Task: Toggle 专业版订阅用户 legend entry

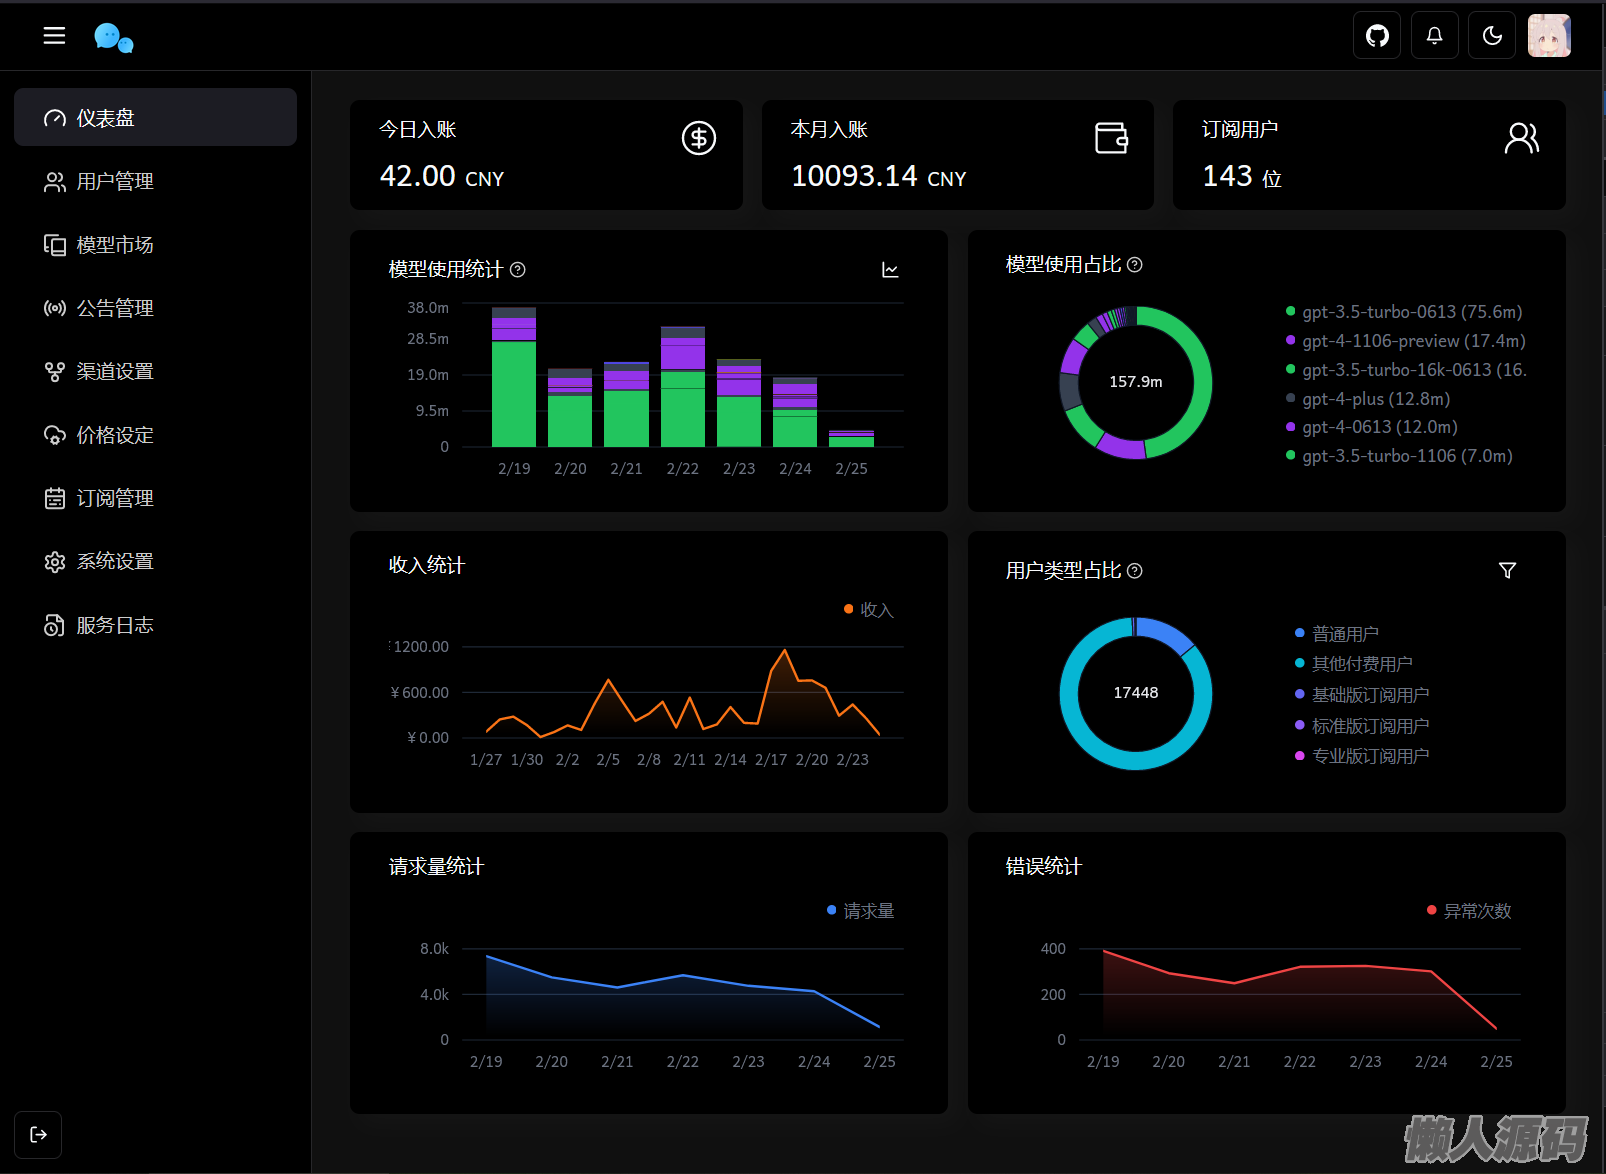Action: (1362, 756)
